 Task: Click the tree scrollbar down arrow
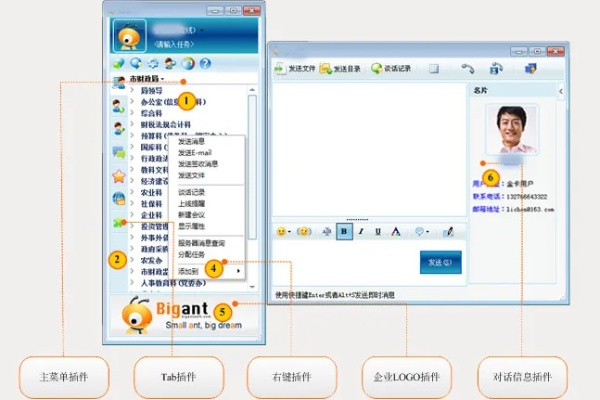pos(252,287)
